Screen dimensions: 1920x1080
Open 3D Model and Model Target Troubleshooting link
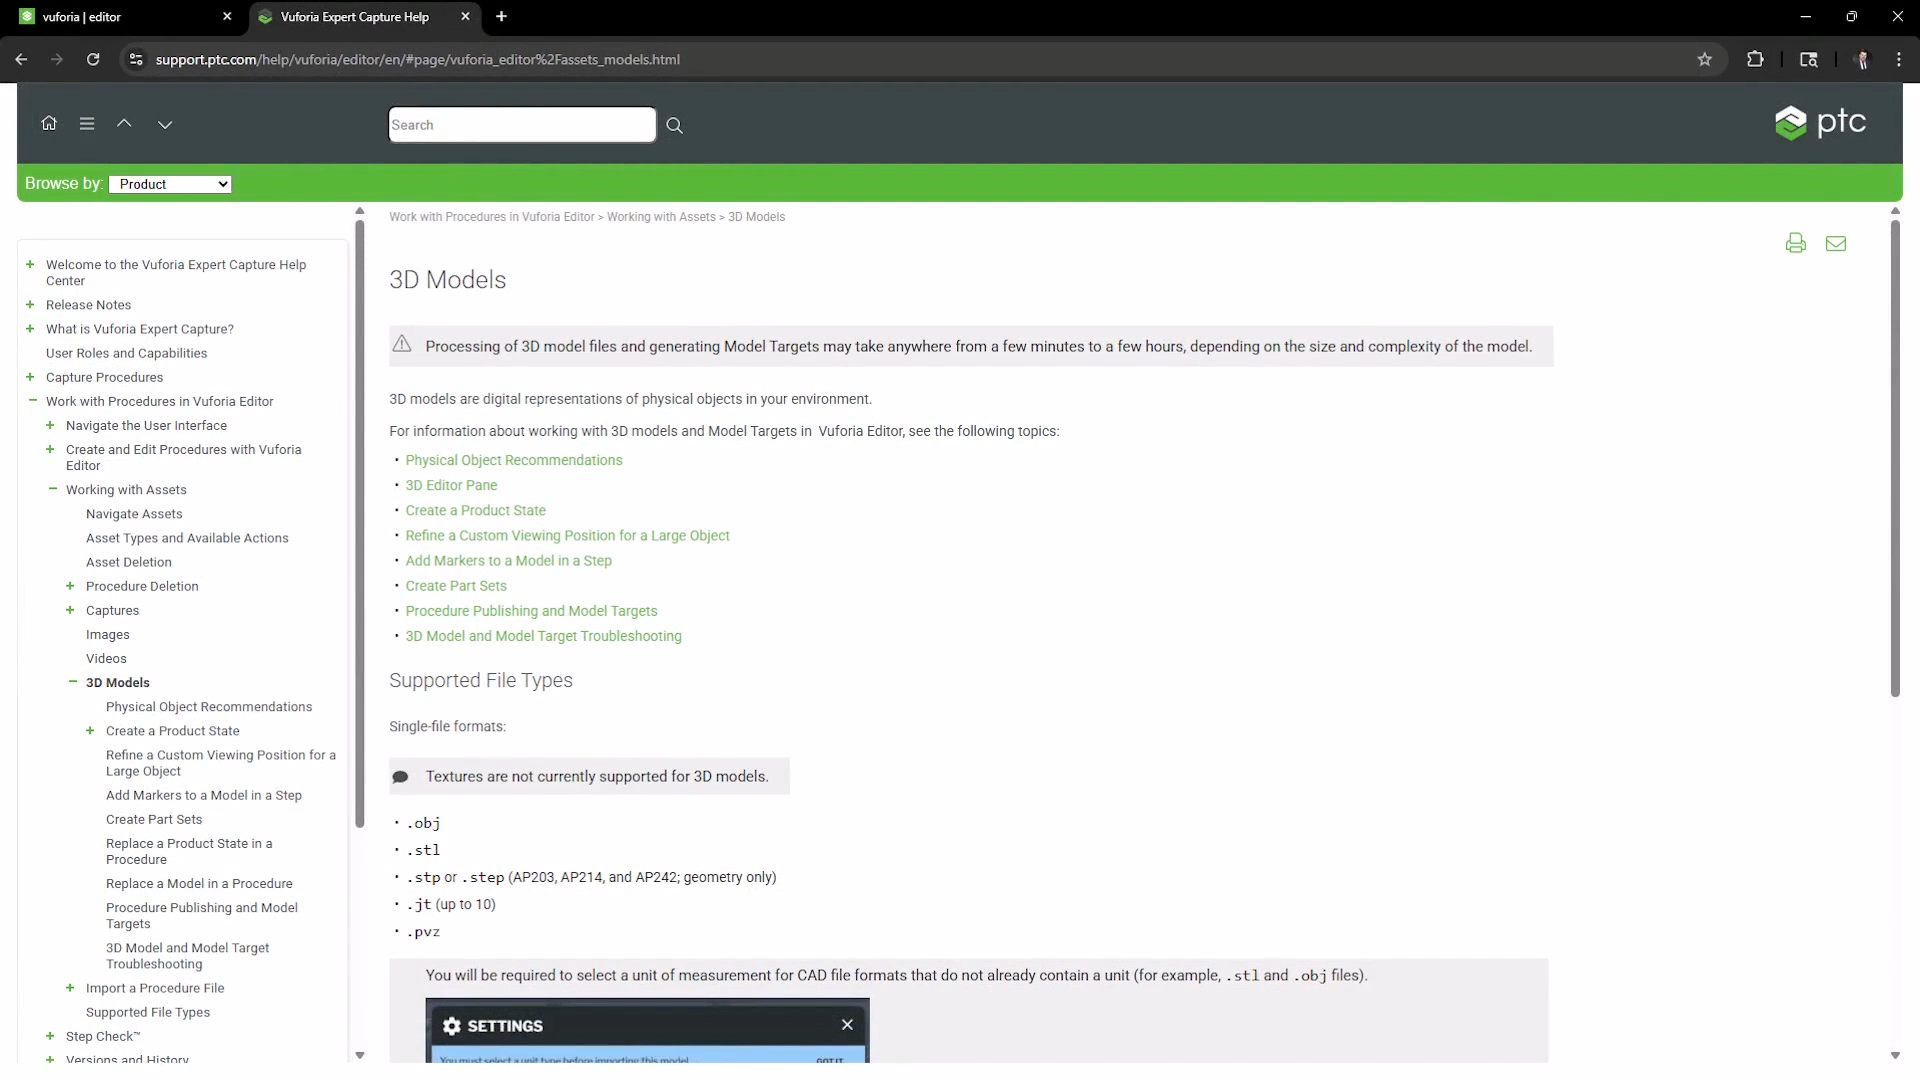click(543, 636)
